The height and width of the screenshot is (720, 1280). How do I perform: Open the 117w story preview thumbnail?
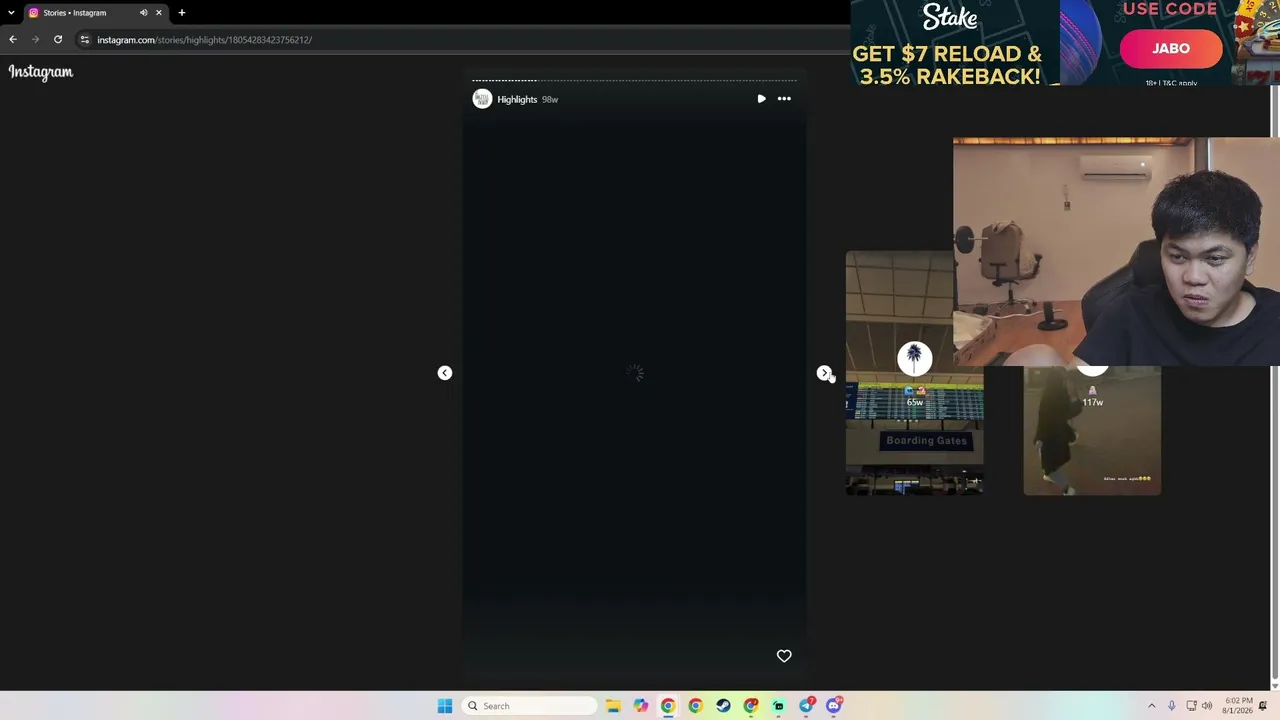point(1092,430)
